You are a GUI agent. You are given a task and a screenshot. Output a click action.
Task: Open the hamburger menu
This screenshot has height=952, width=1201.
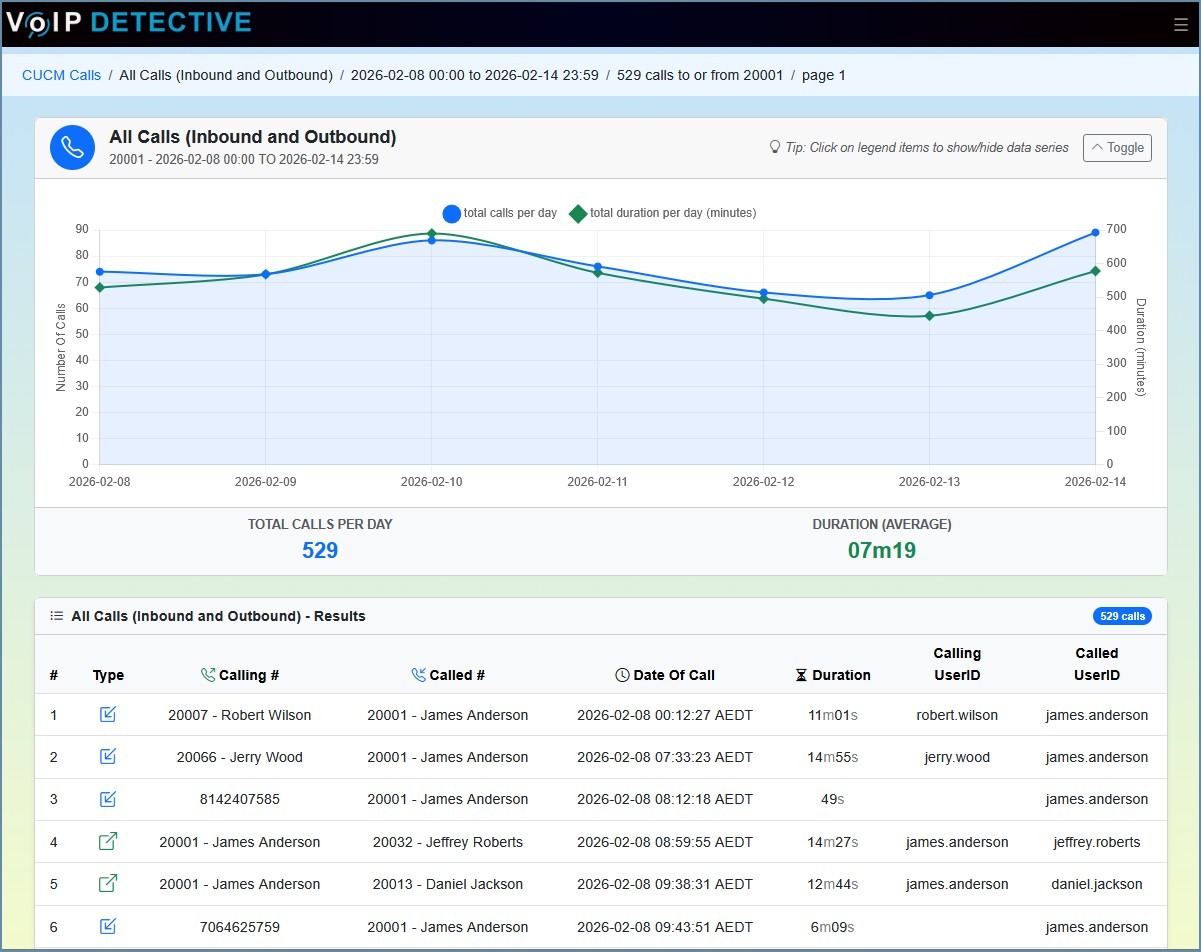click(1179, 24)
